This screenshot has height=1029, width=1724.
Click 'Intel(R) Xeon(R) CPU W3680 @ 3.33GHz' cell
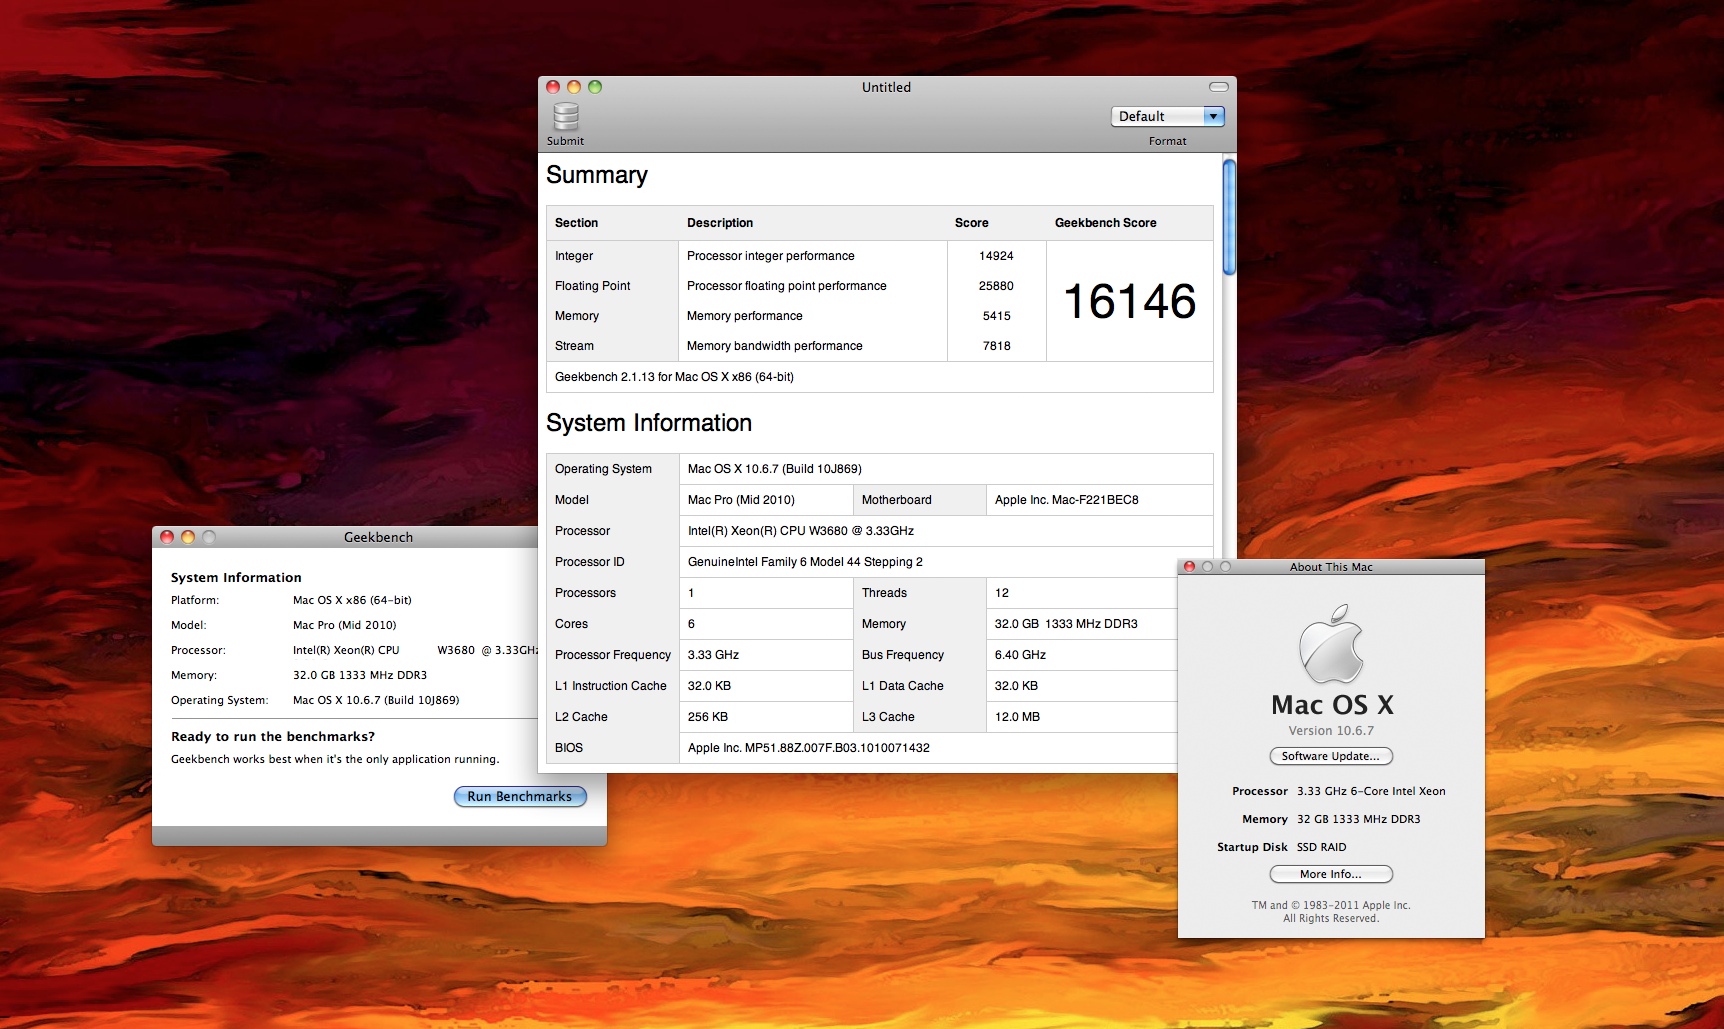pos(801,531)
